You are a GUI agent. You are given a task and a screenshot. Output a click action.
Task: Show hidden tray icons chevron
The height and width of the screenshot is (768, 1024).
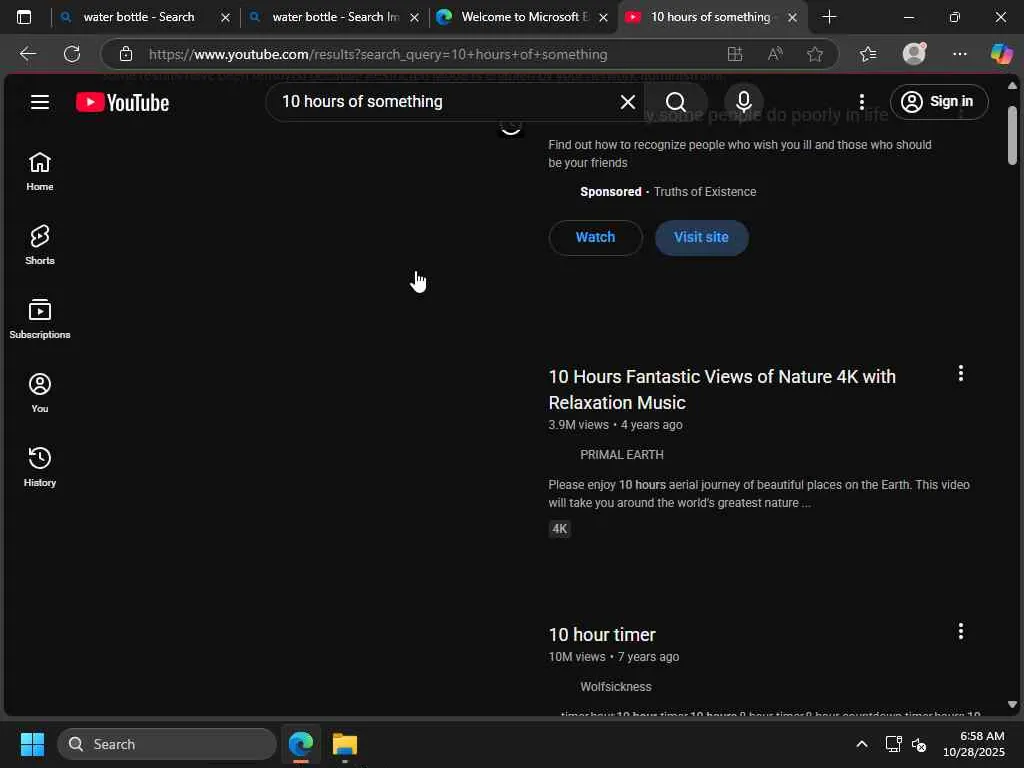[x=862, y=744]
